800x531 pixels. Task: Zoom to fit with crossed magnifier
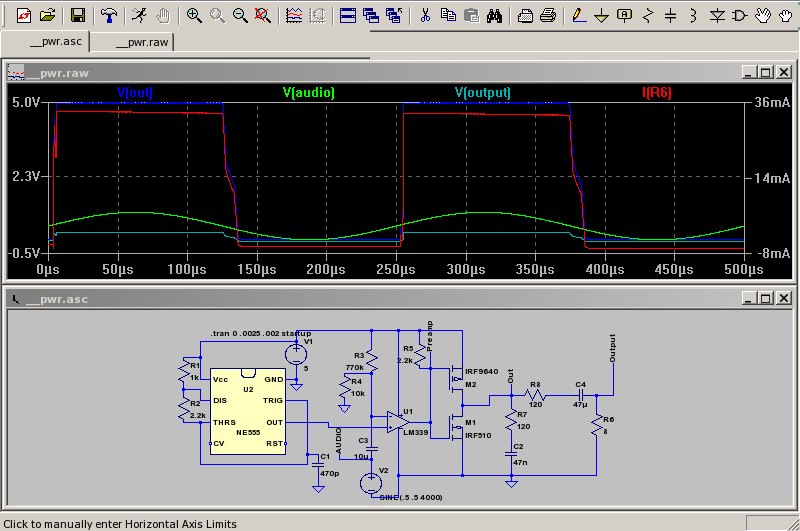(x=263, y=15)
